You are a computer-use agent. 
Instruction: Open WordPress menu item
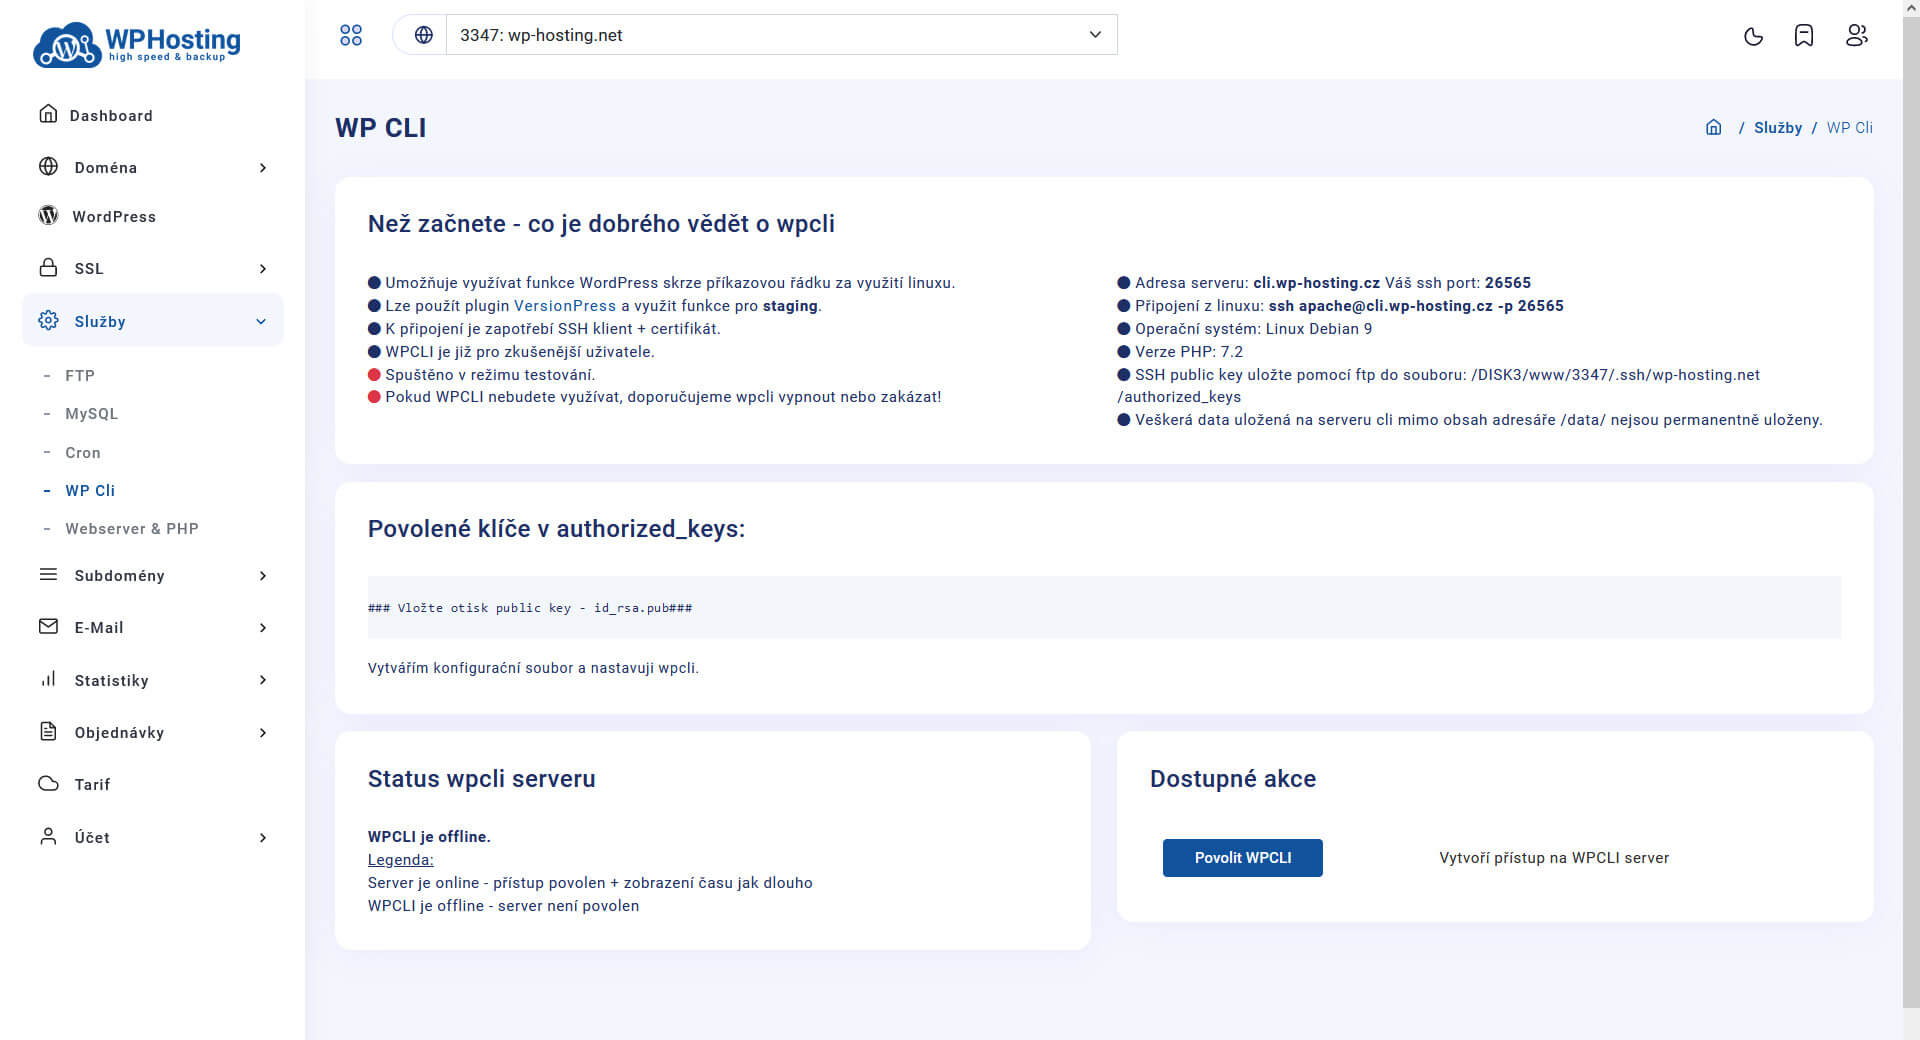tap(114, 217)
